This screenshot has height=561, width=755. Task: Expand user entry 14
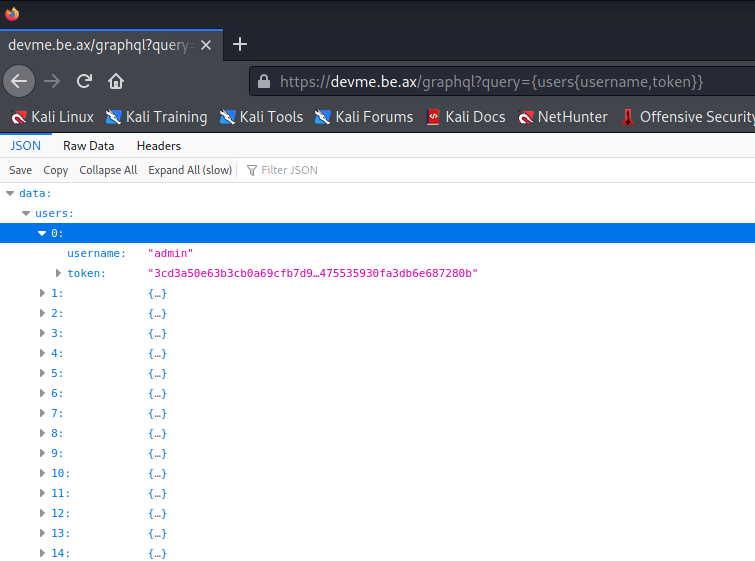(42, 553)
